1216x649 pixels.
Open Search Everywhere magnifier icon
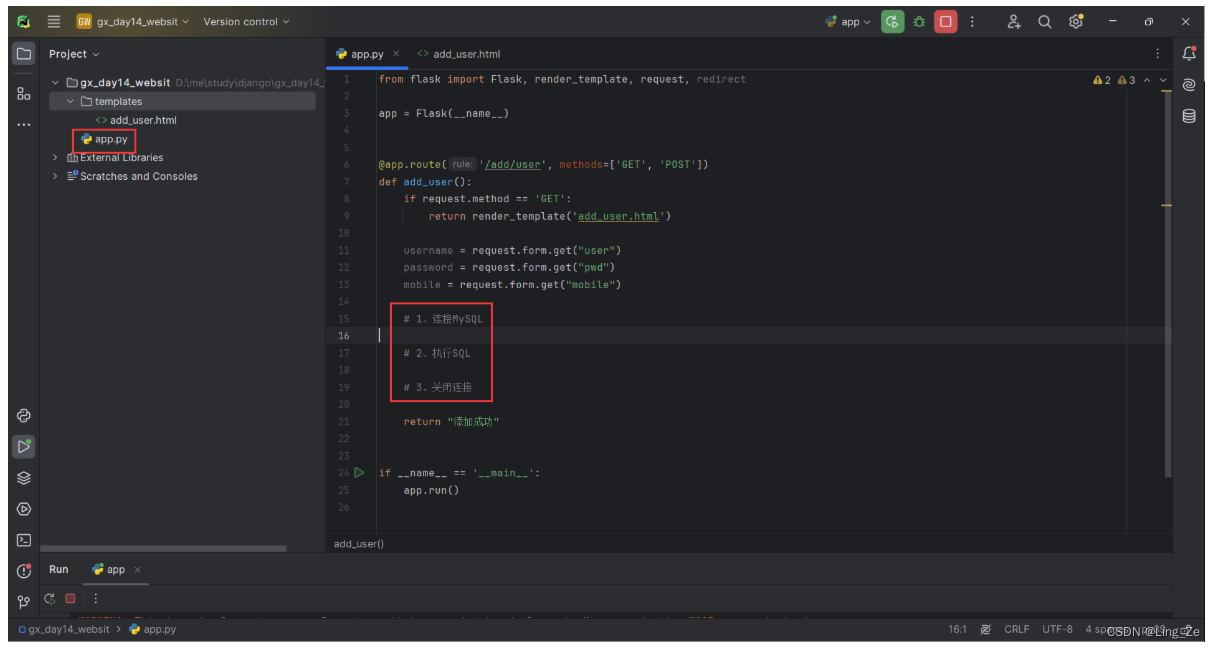[1045, 21]
